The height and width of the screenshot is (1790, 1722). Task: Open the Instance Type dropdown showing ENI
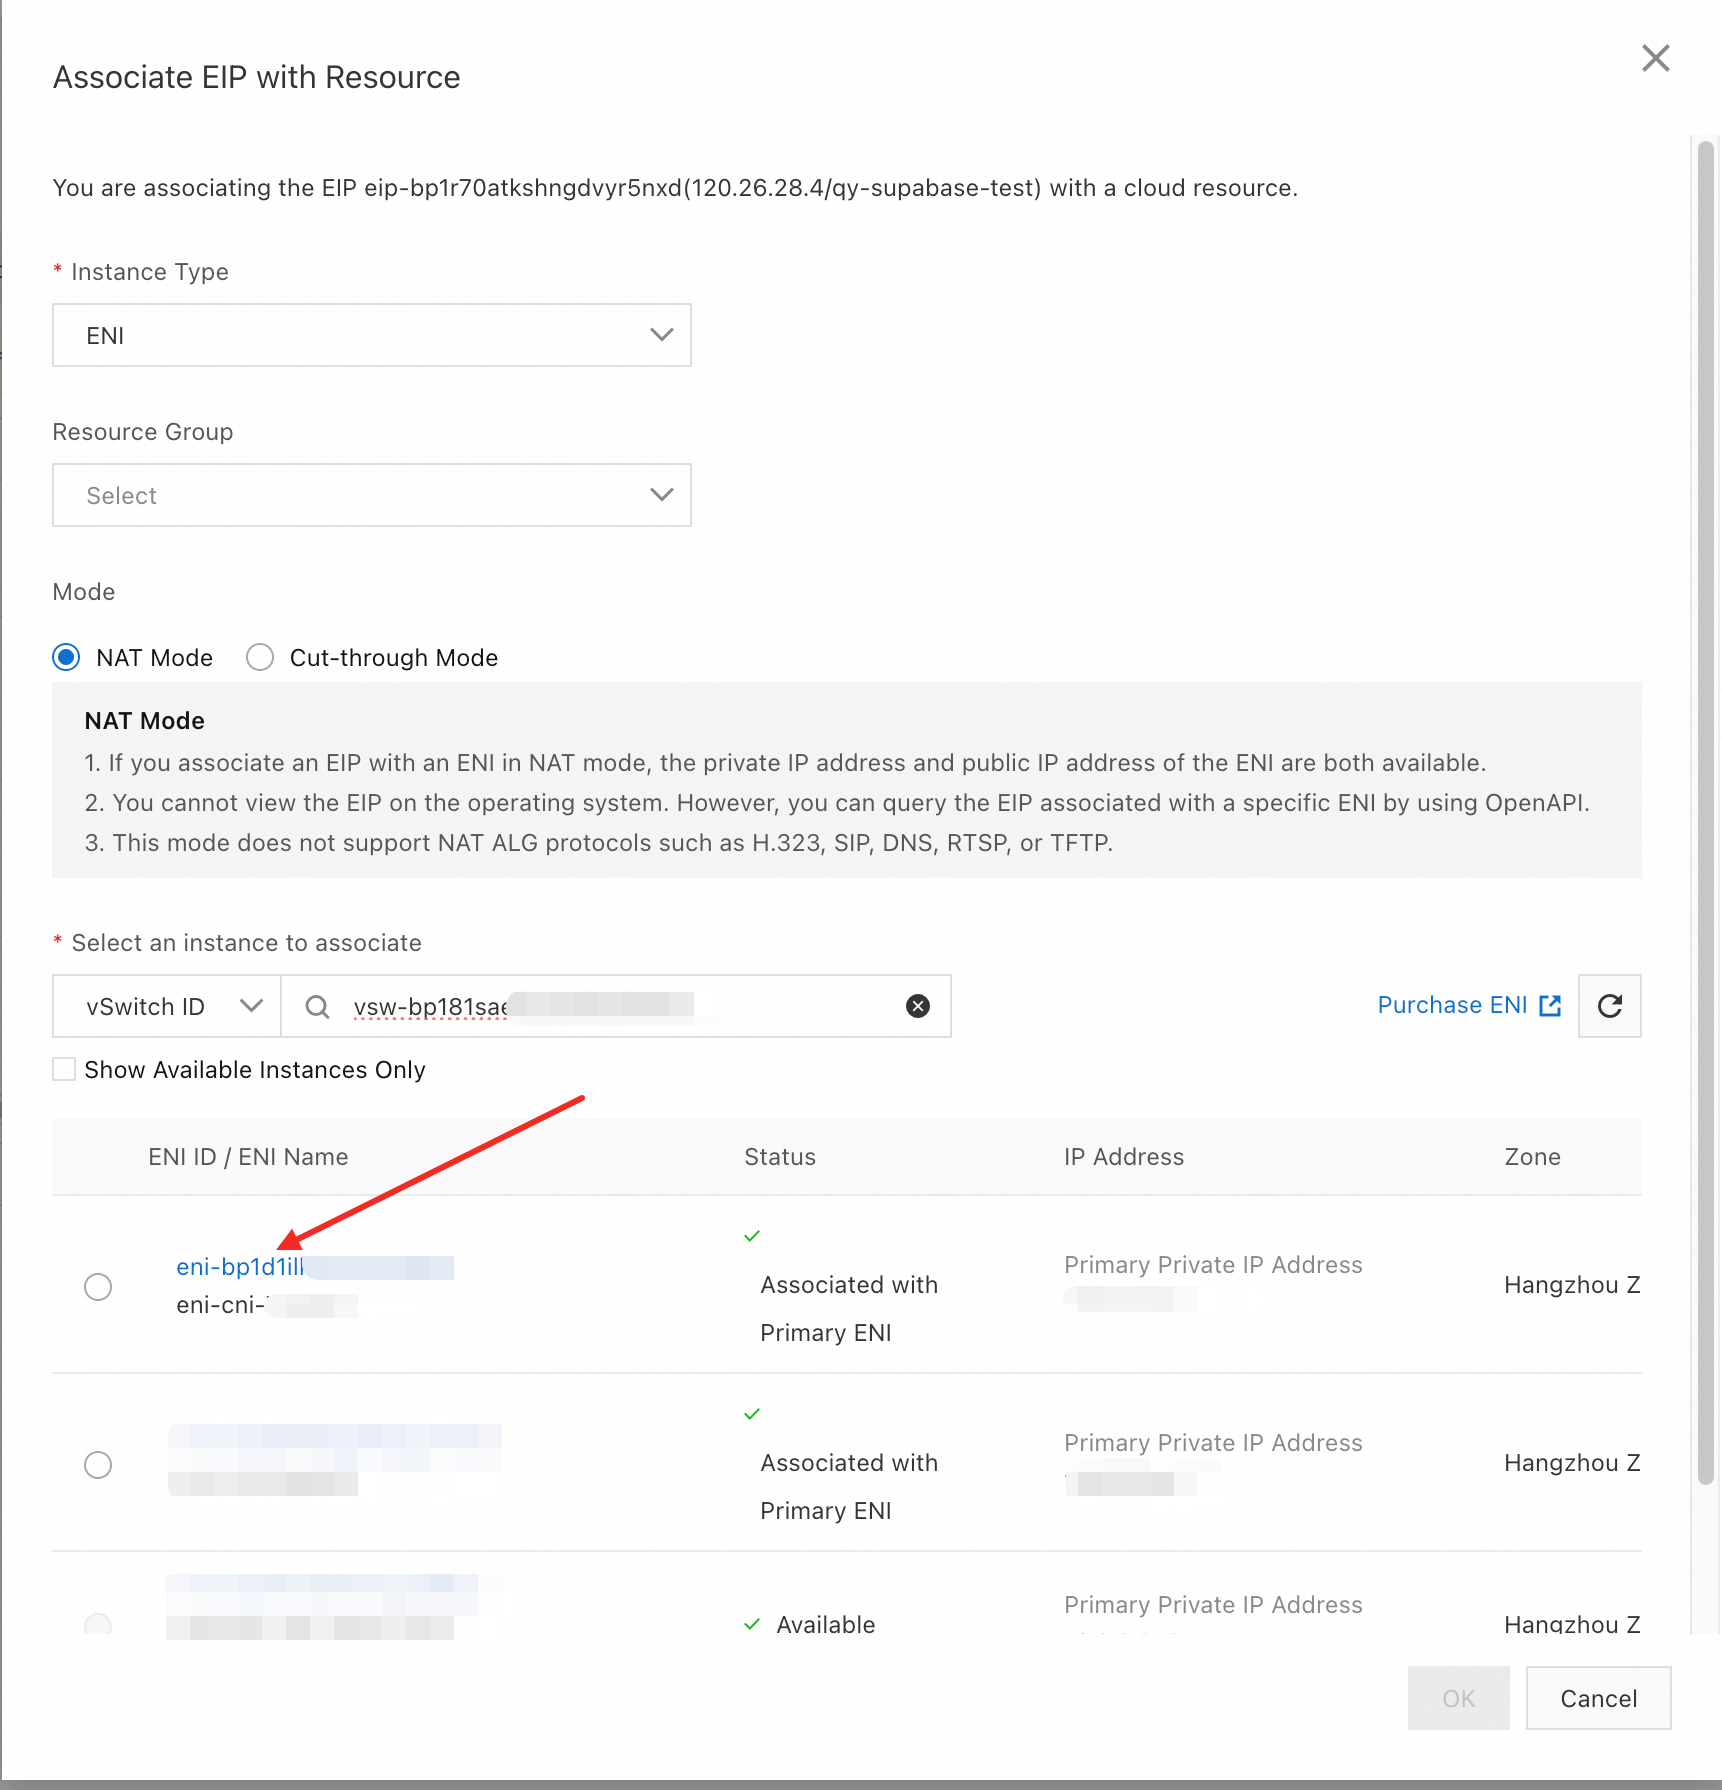pyautogui.click(x=371, y=335)
